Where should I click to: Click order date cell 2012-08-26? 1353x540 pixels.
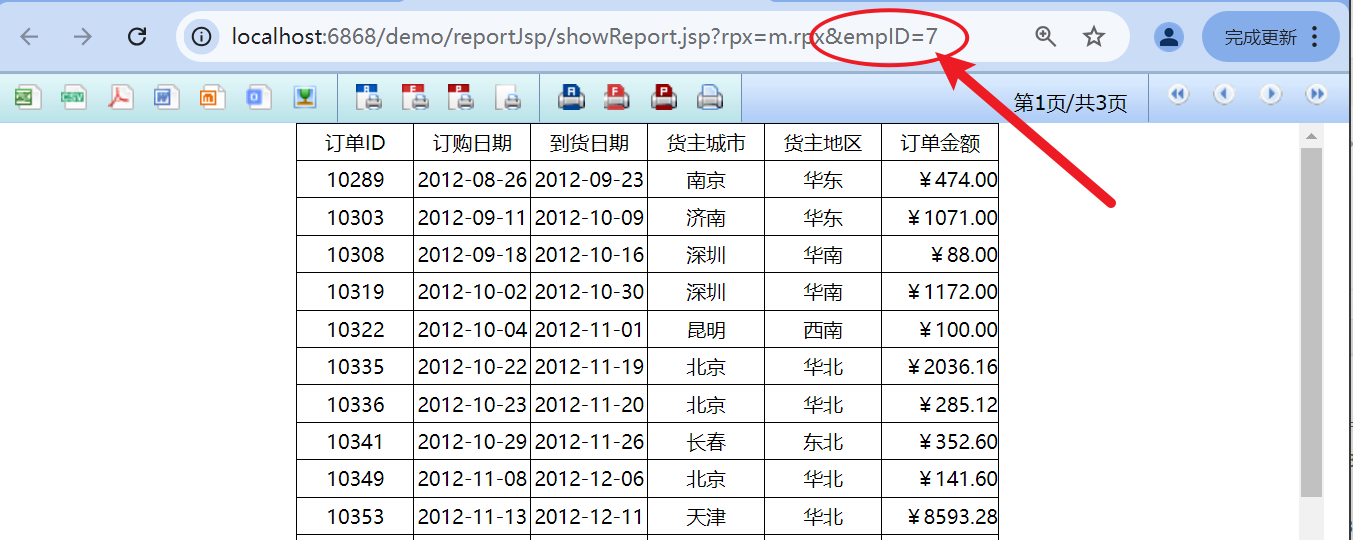click(472, 180)
